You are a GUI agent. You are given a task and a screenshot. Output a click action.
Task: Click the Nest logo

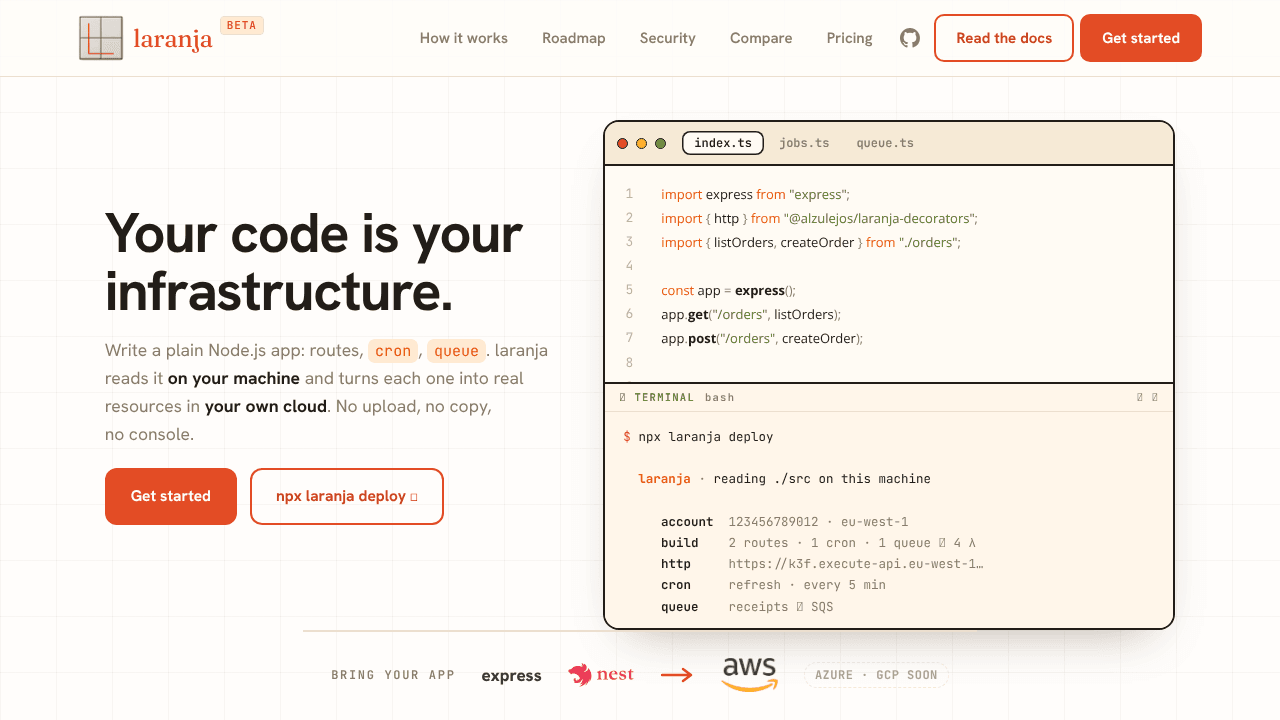click(x=601, y=675)
